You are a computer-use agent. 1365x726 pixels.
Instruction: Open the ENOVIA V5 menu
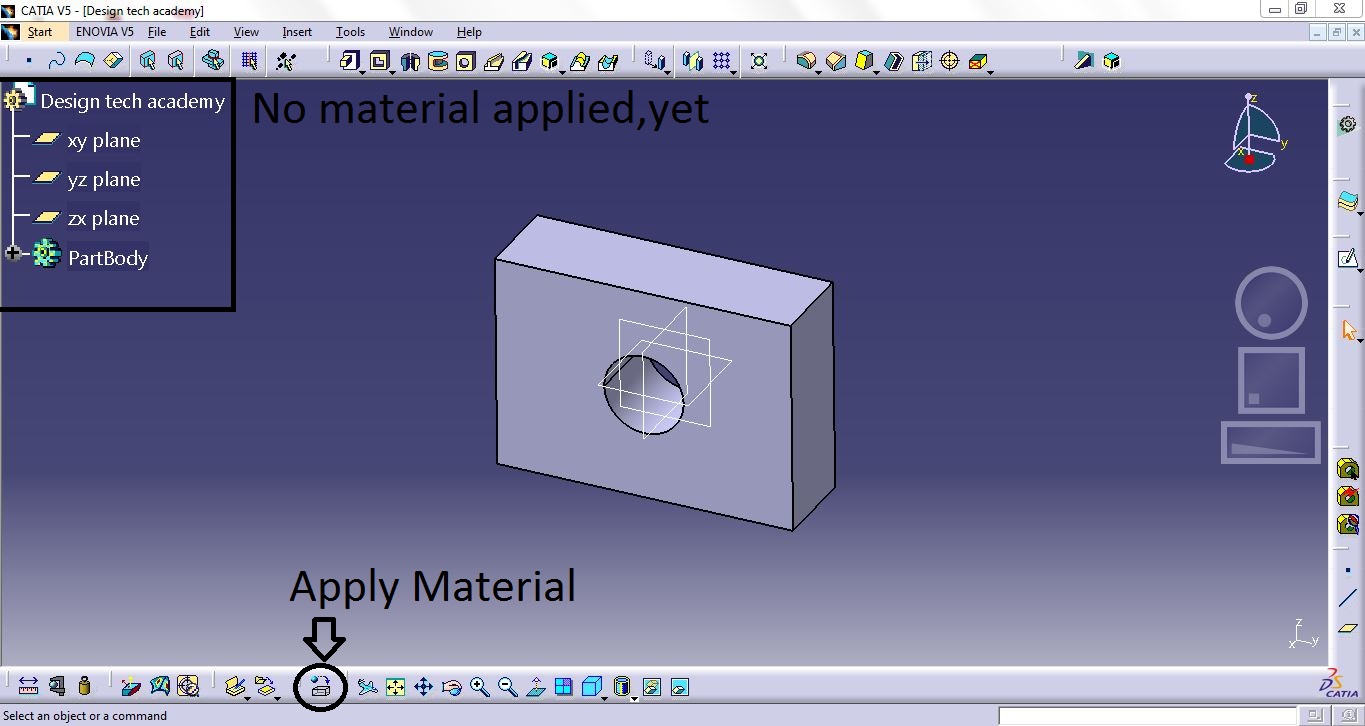coord(103,31)
